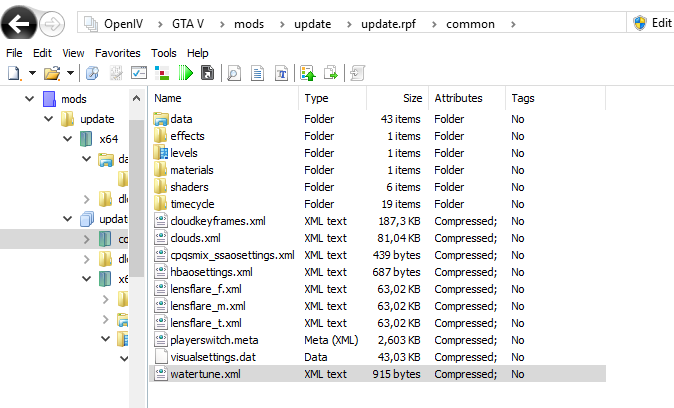674x408 pixels.
Task: Open the View menu
Action: point(73,53)
